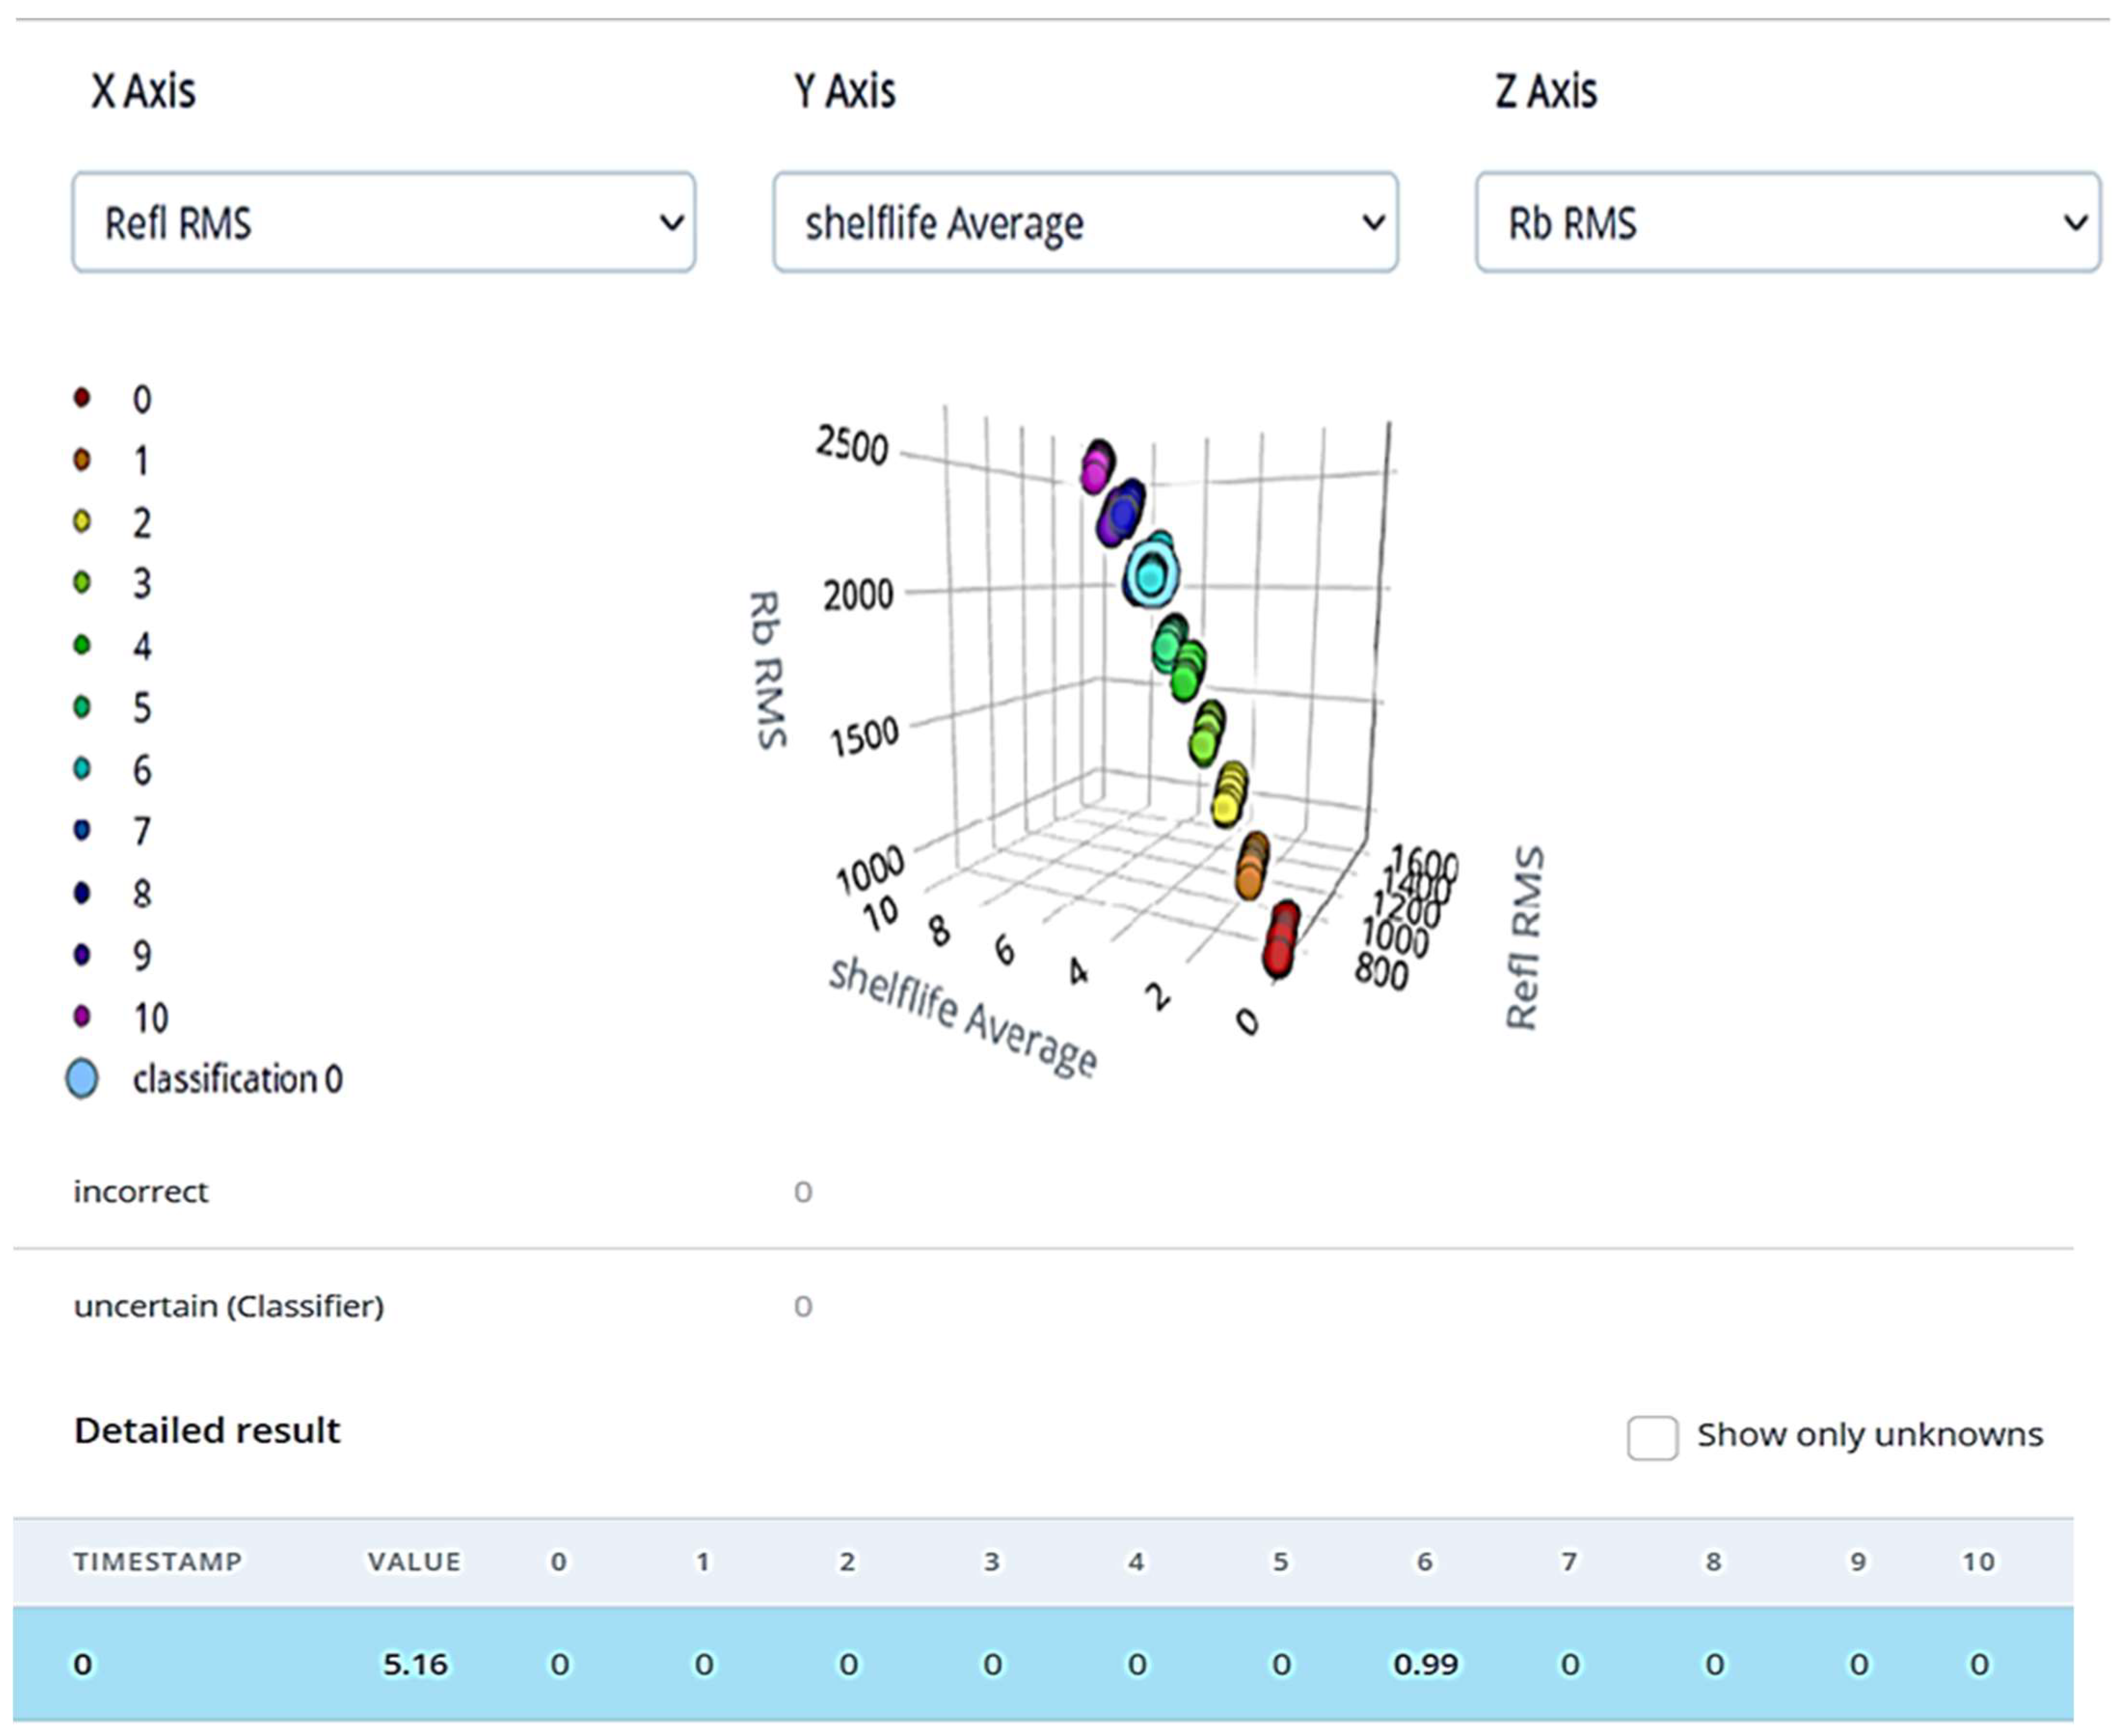2117x1736 pixels.
Task: Click the VALUE column header
Action: [x=414, y=1561]
